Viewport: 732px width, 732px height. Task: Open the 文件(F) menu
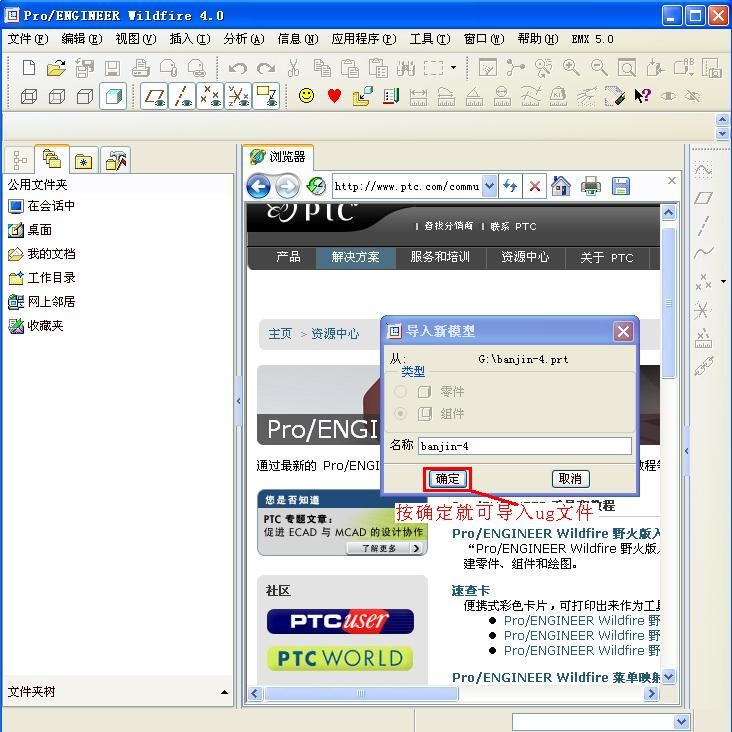coord(27,39)
